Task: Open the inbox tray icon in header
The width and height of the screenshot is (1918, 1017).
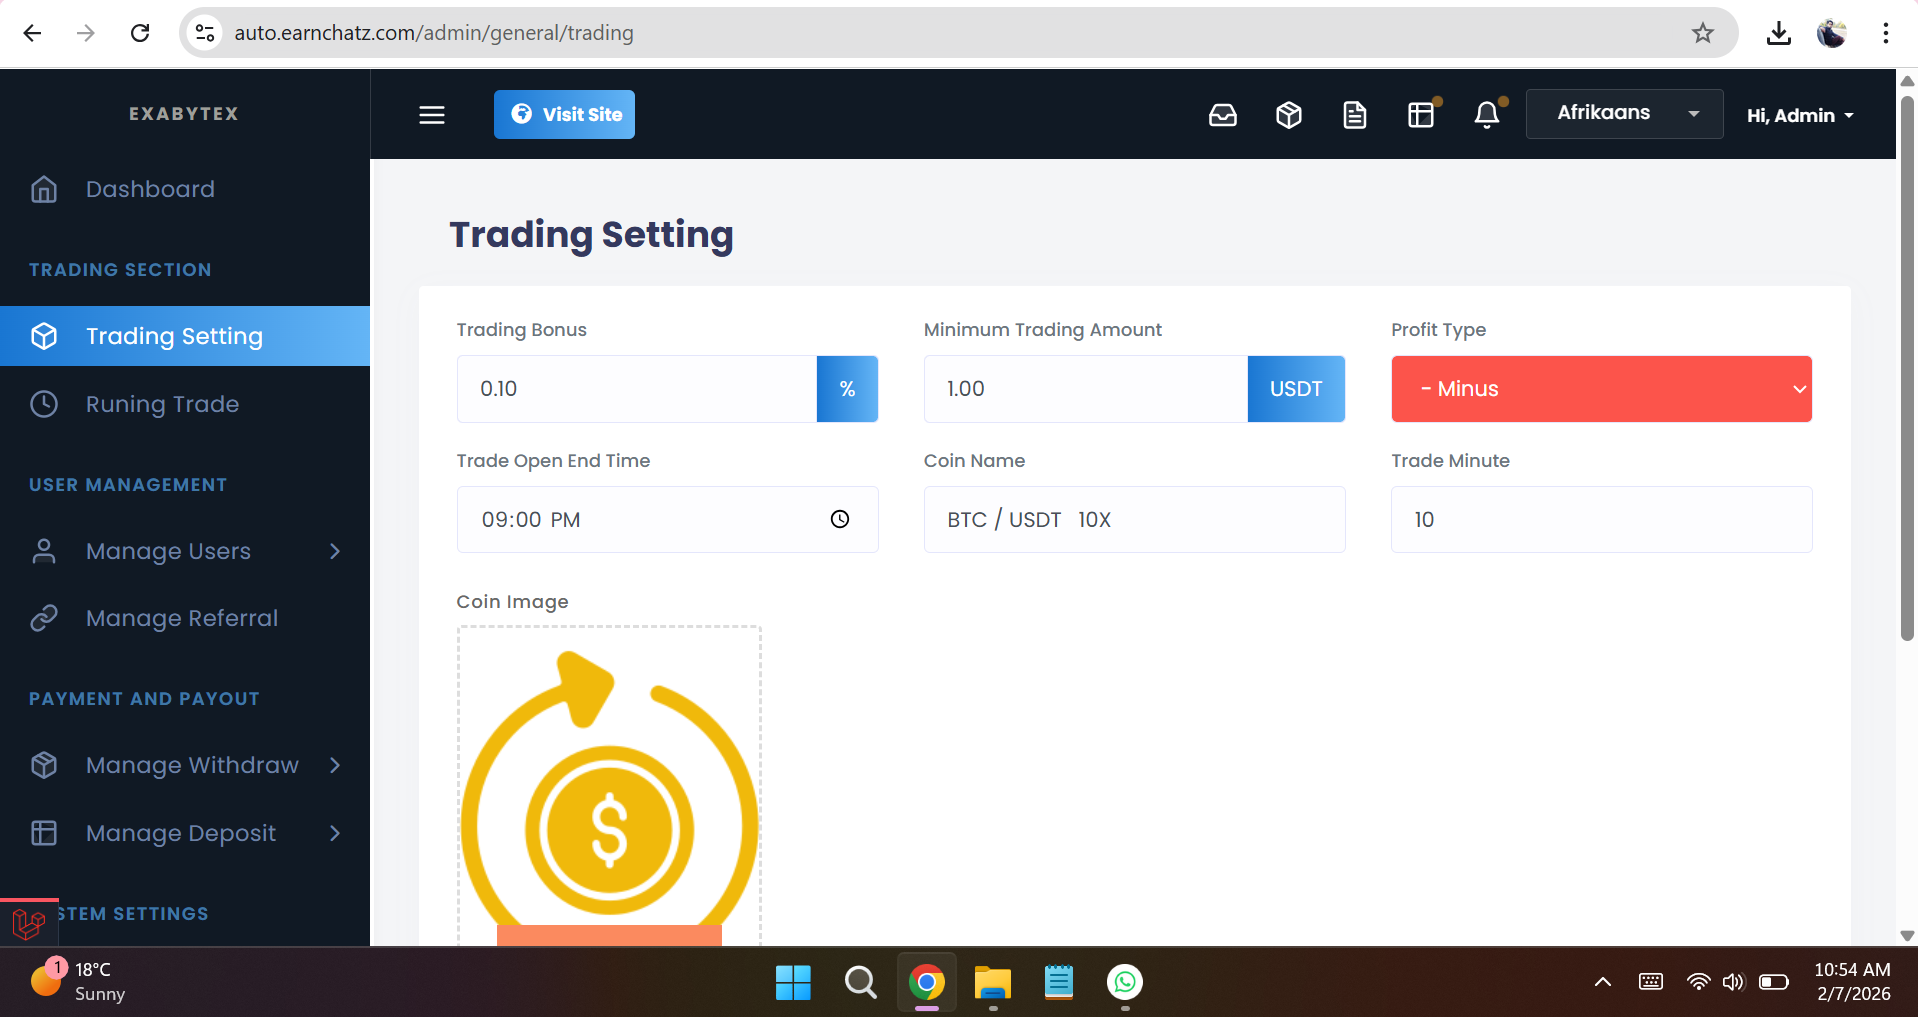Action: coord(1222,115)
